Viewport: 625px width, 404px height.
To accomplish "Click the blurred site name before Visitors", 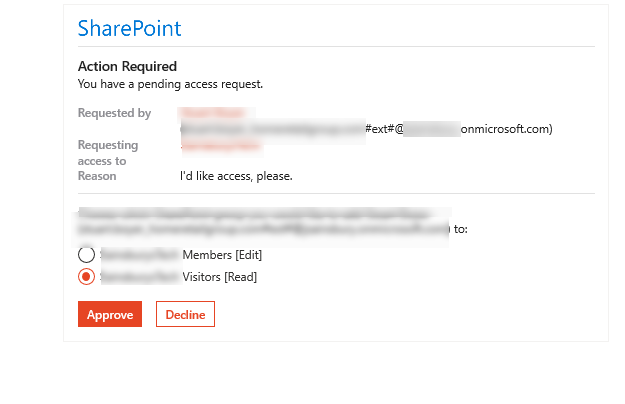I will tap(139, 277).
